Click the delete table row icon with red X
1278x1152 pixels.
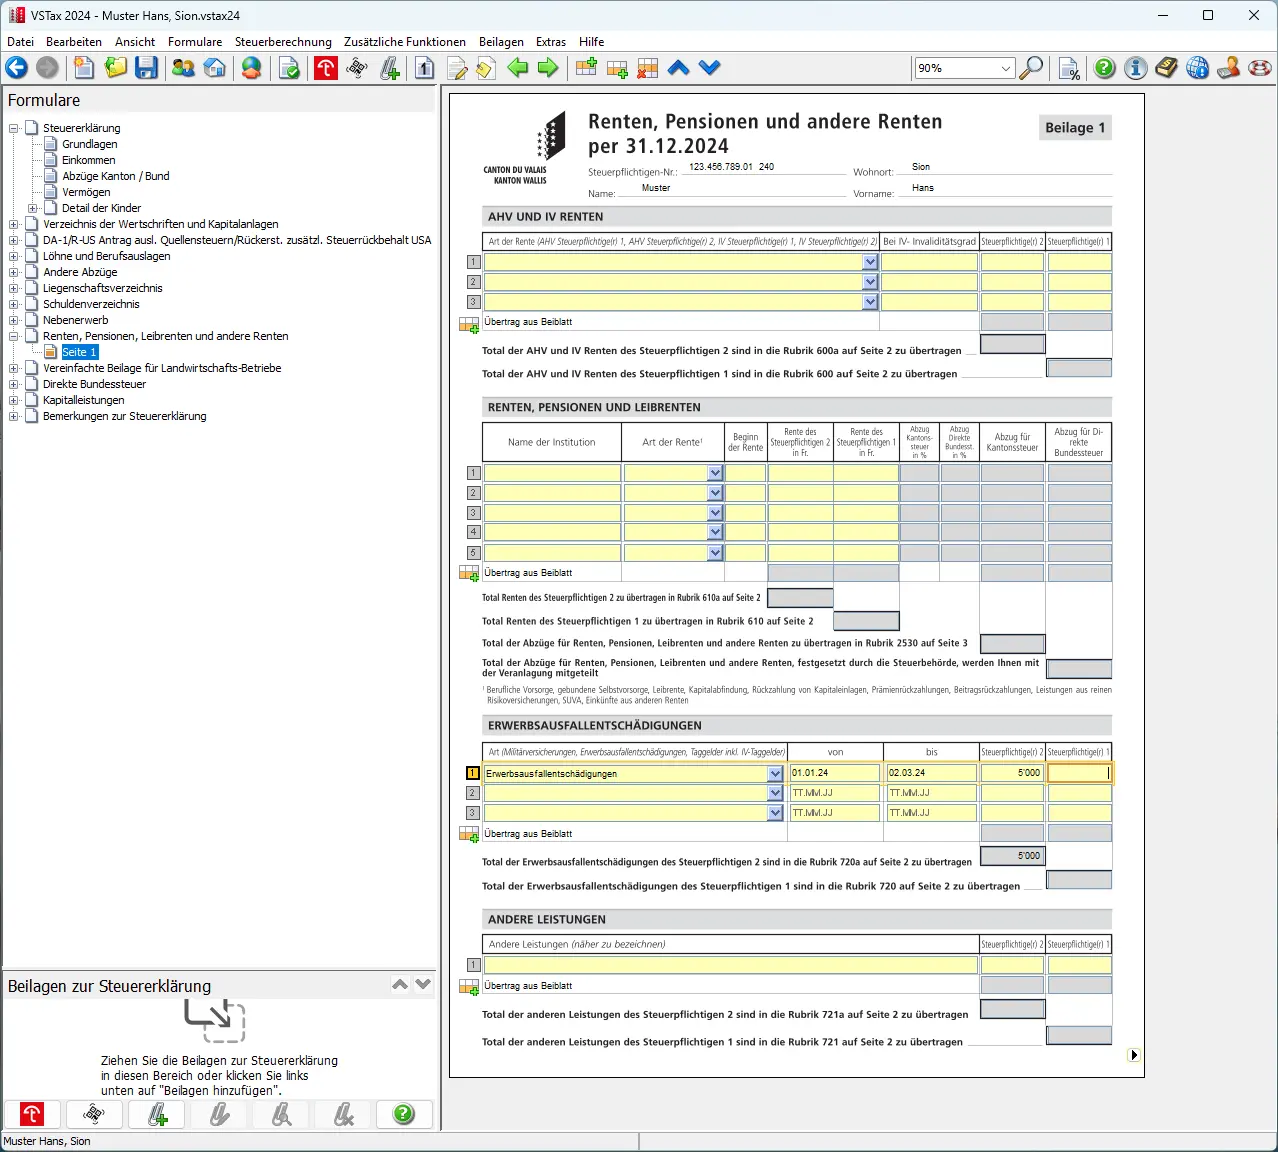point(648,68)
